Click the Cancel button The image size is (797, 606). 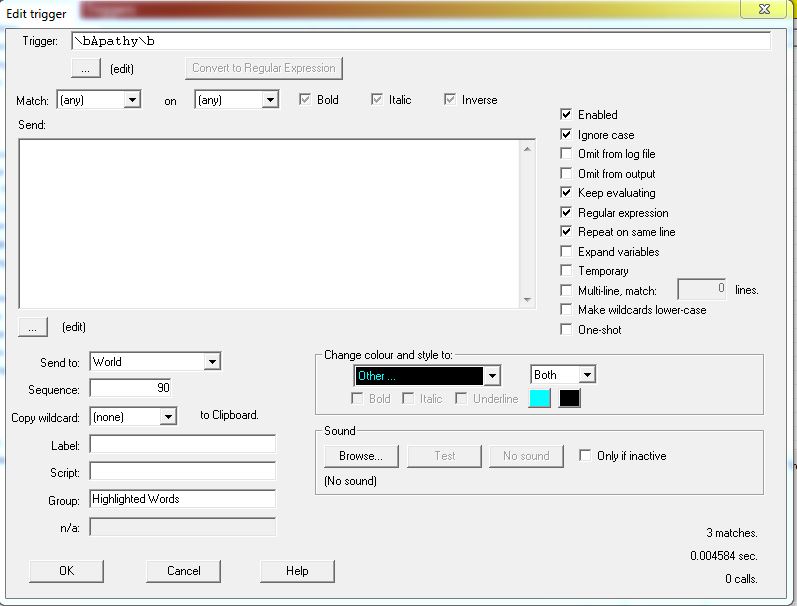click(183, 571)
